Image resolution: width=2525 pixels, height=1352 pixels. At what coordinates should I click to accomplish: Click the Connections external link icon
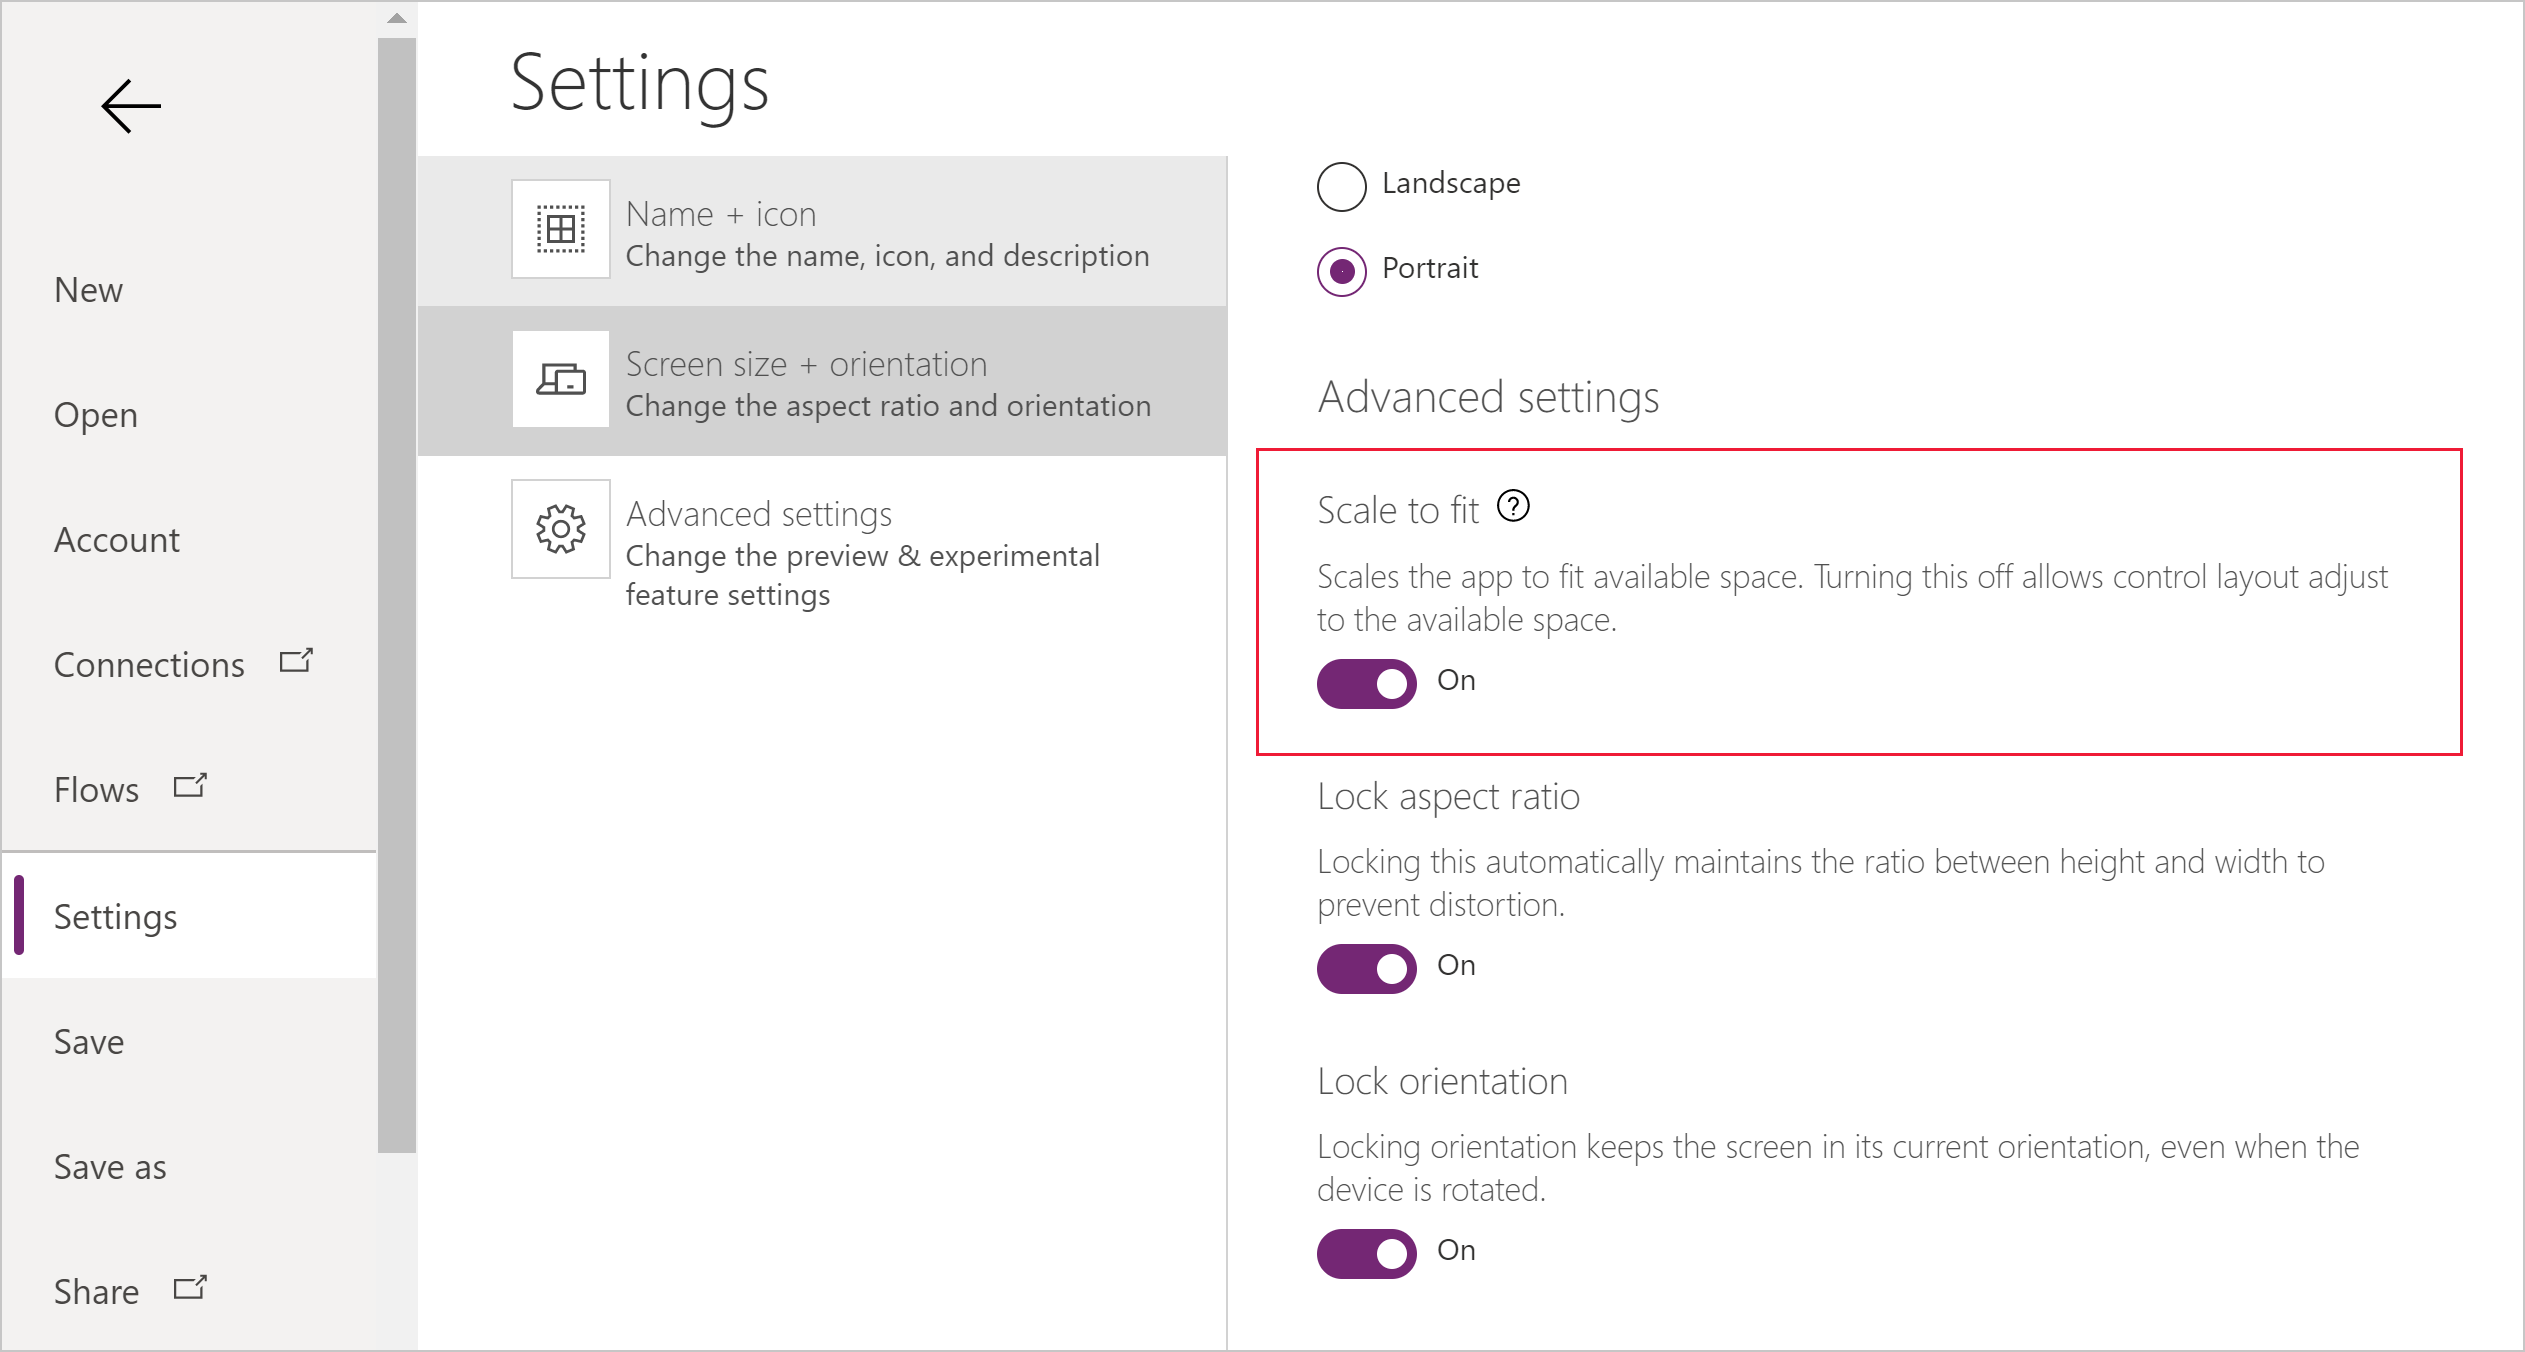coord(297,661)
